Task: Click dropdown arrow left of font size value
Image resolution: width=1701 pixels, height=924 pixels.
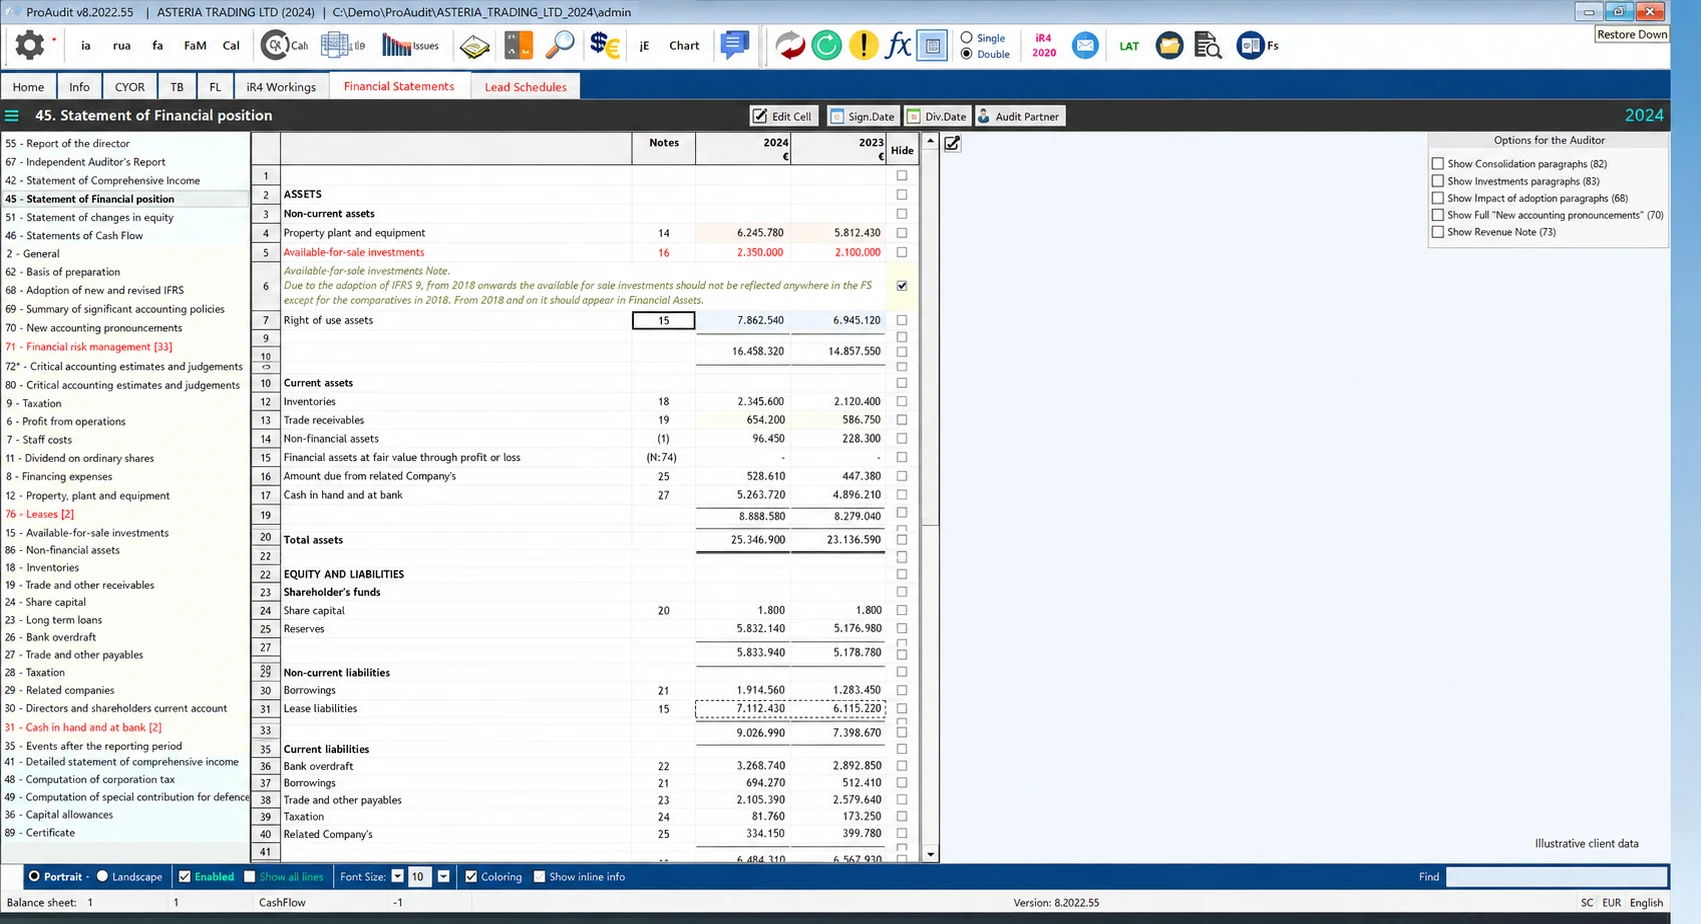Action: (397, 877)
